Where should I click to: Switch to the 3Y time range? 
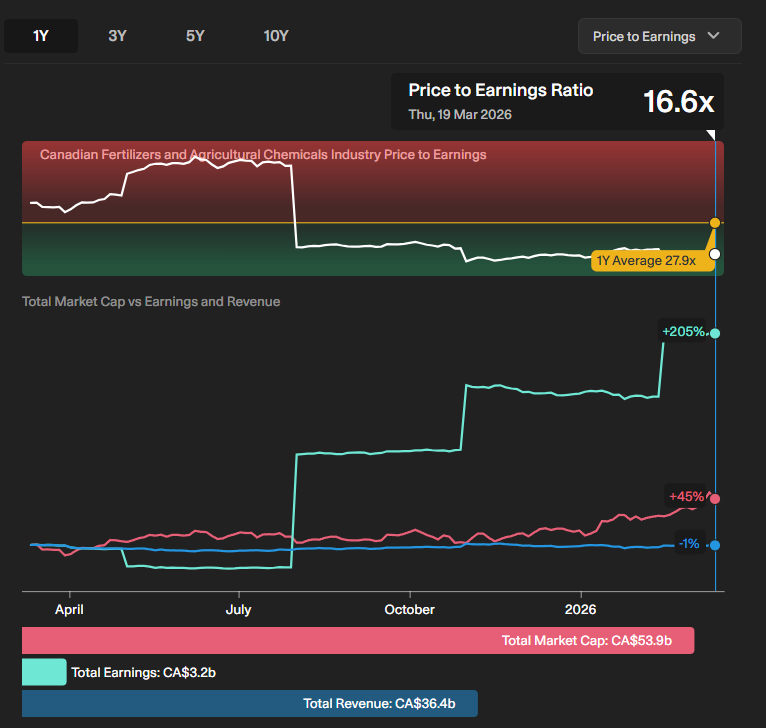click(117, 36)
